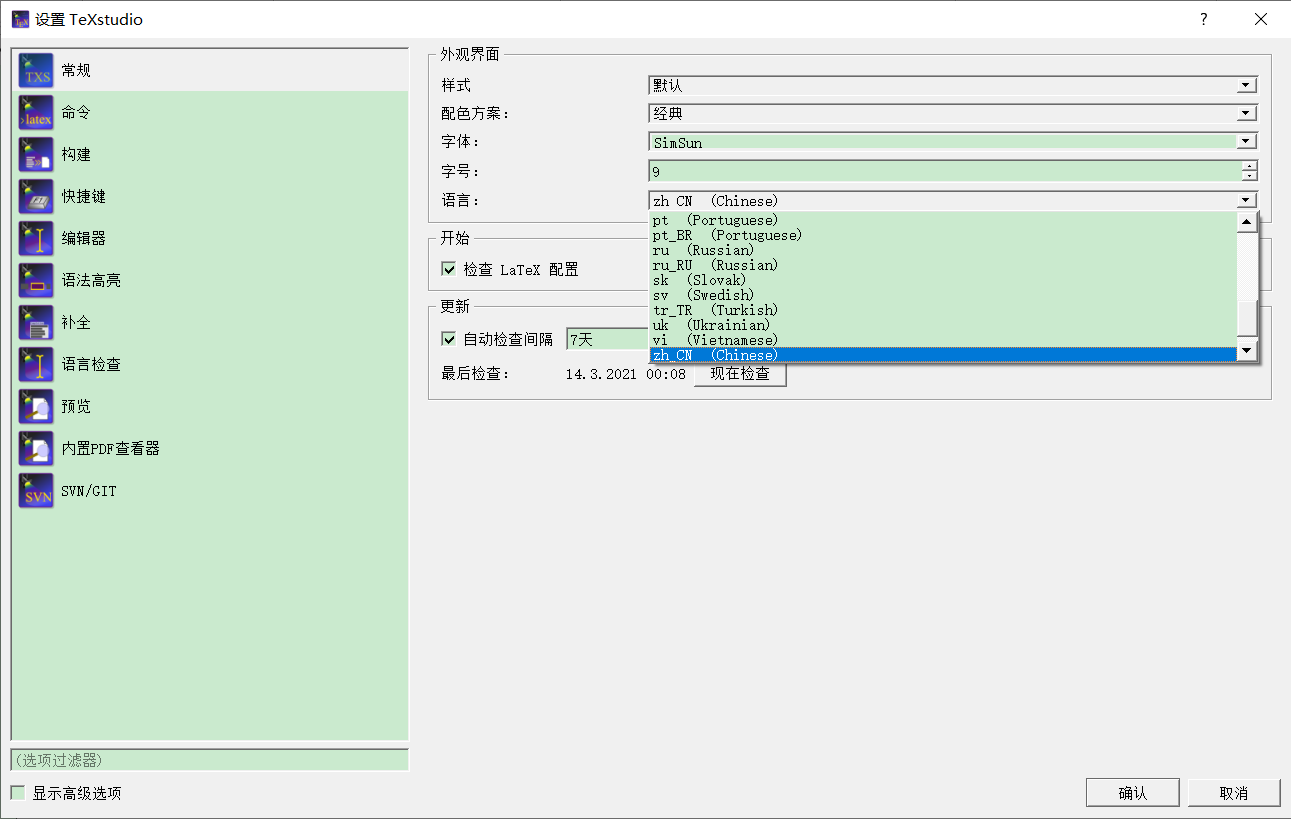Screen dimensions: 1291x819
Task: Disable the 自动检查间隔 update checkbox
Action: pos(448,339)
